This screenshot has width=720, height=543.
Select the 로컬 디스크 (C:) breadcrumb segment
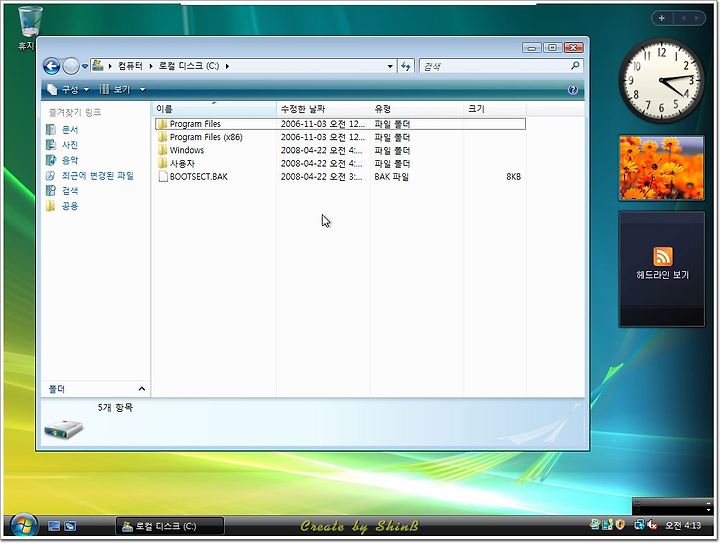click(x=189, y=66)
